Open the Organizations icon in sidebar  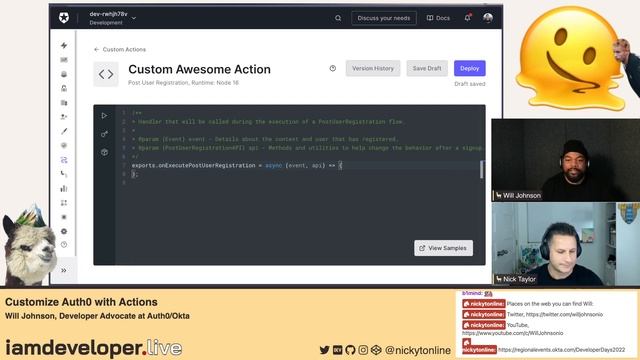[x=64, y=102]
